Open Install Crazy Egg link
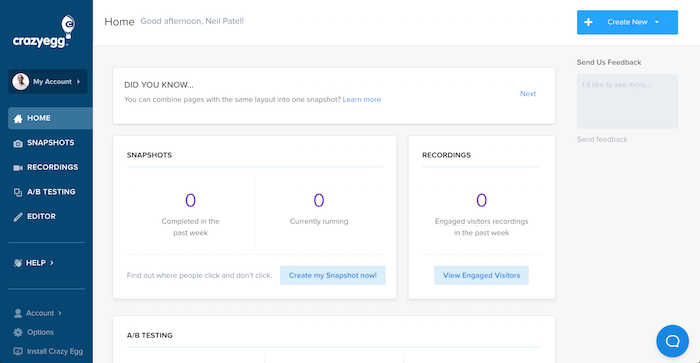Image resolution: width=700 pixels, height=363 pixels. coord(55,351)
